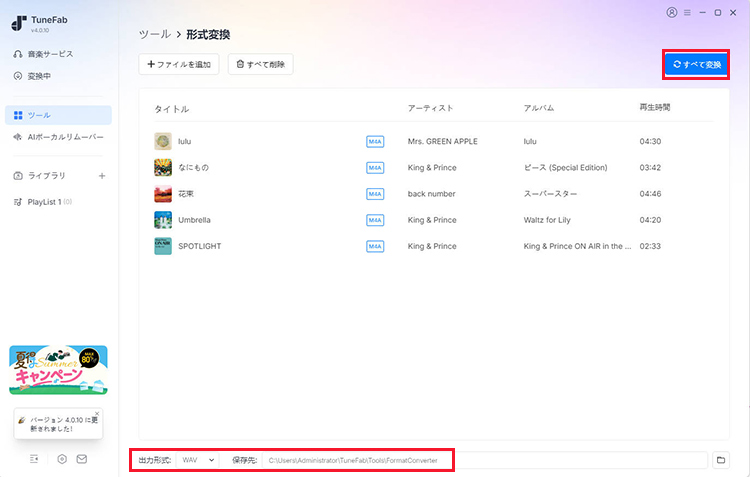Click the なにもの album cover thumbnail
750x477 pixels.
pyautogui.click(x=163, y=167)
